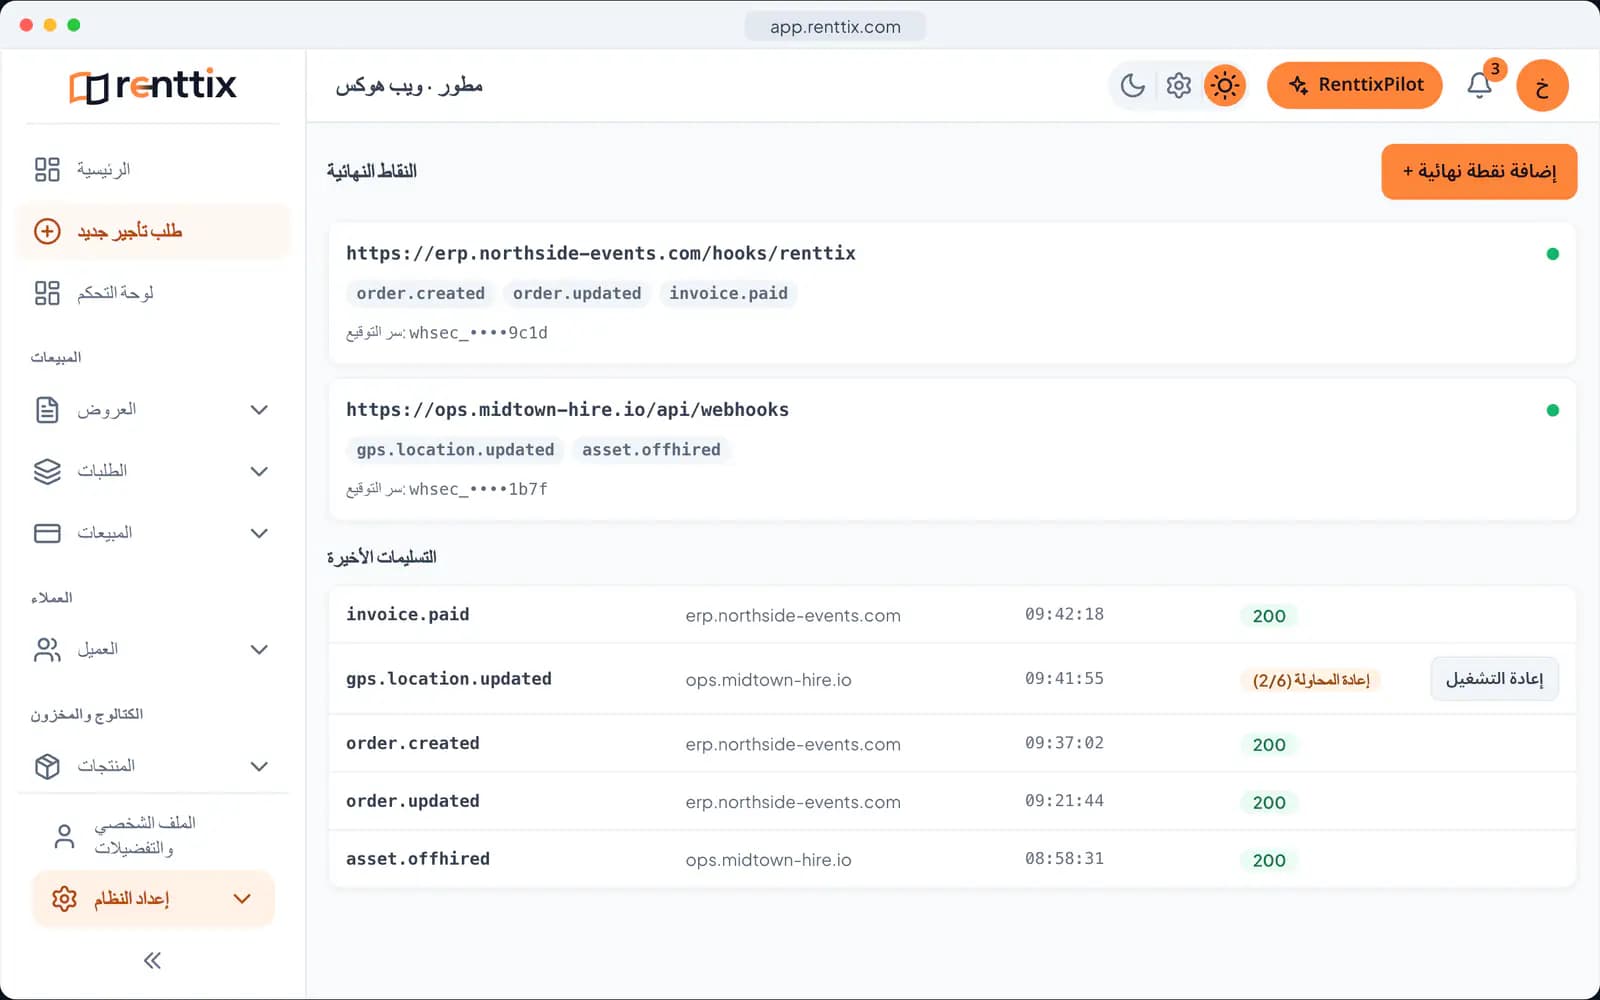Expand the المنتجات menu chevron

259,766
